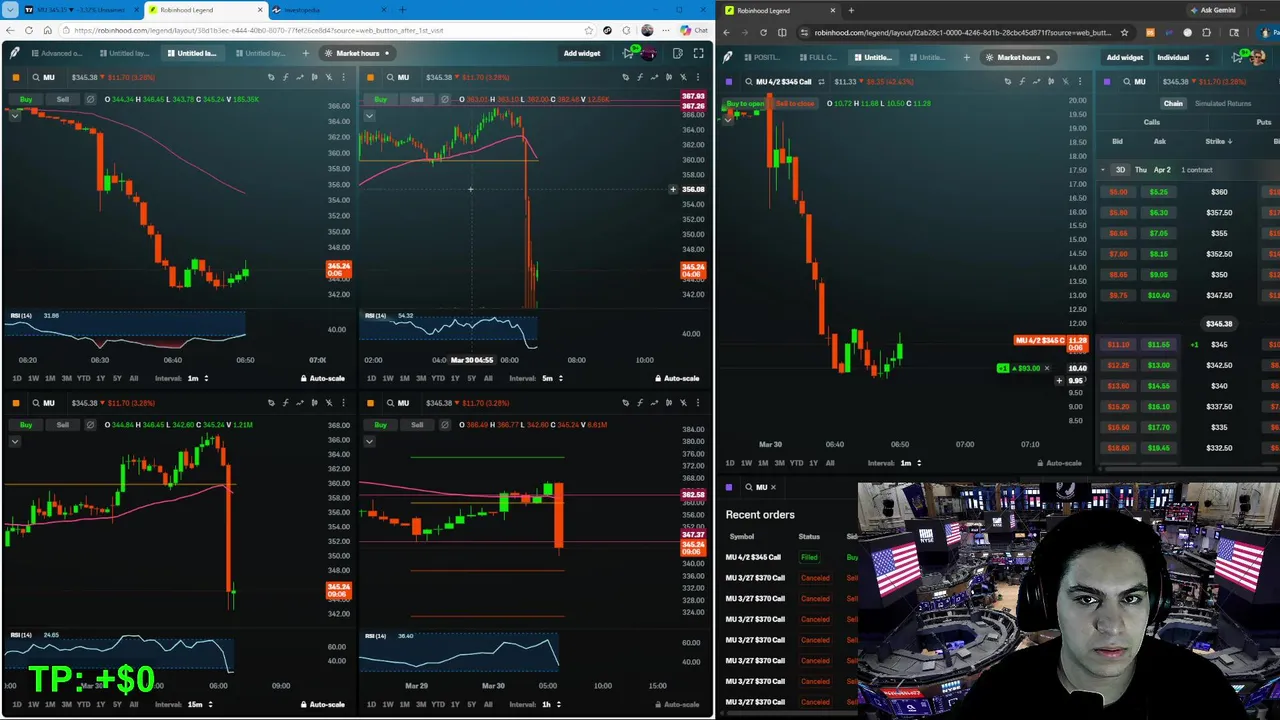Open the more-options dots in the 1h chart header
Viewport: 1280px width, 720px height.
(x=699, y=403)
